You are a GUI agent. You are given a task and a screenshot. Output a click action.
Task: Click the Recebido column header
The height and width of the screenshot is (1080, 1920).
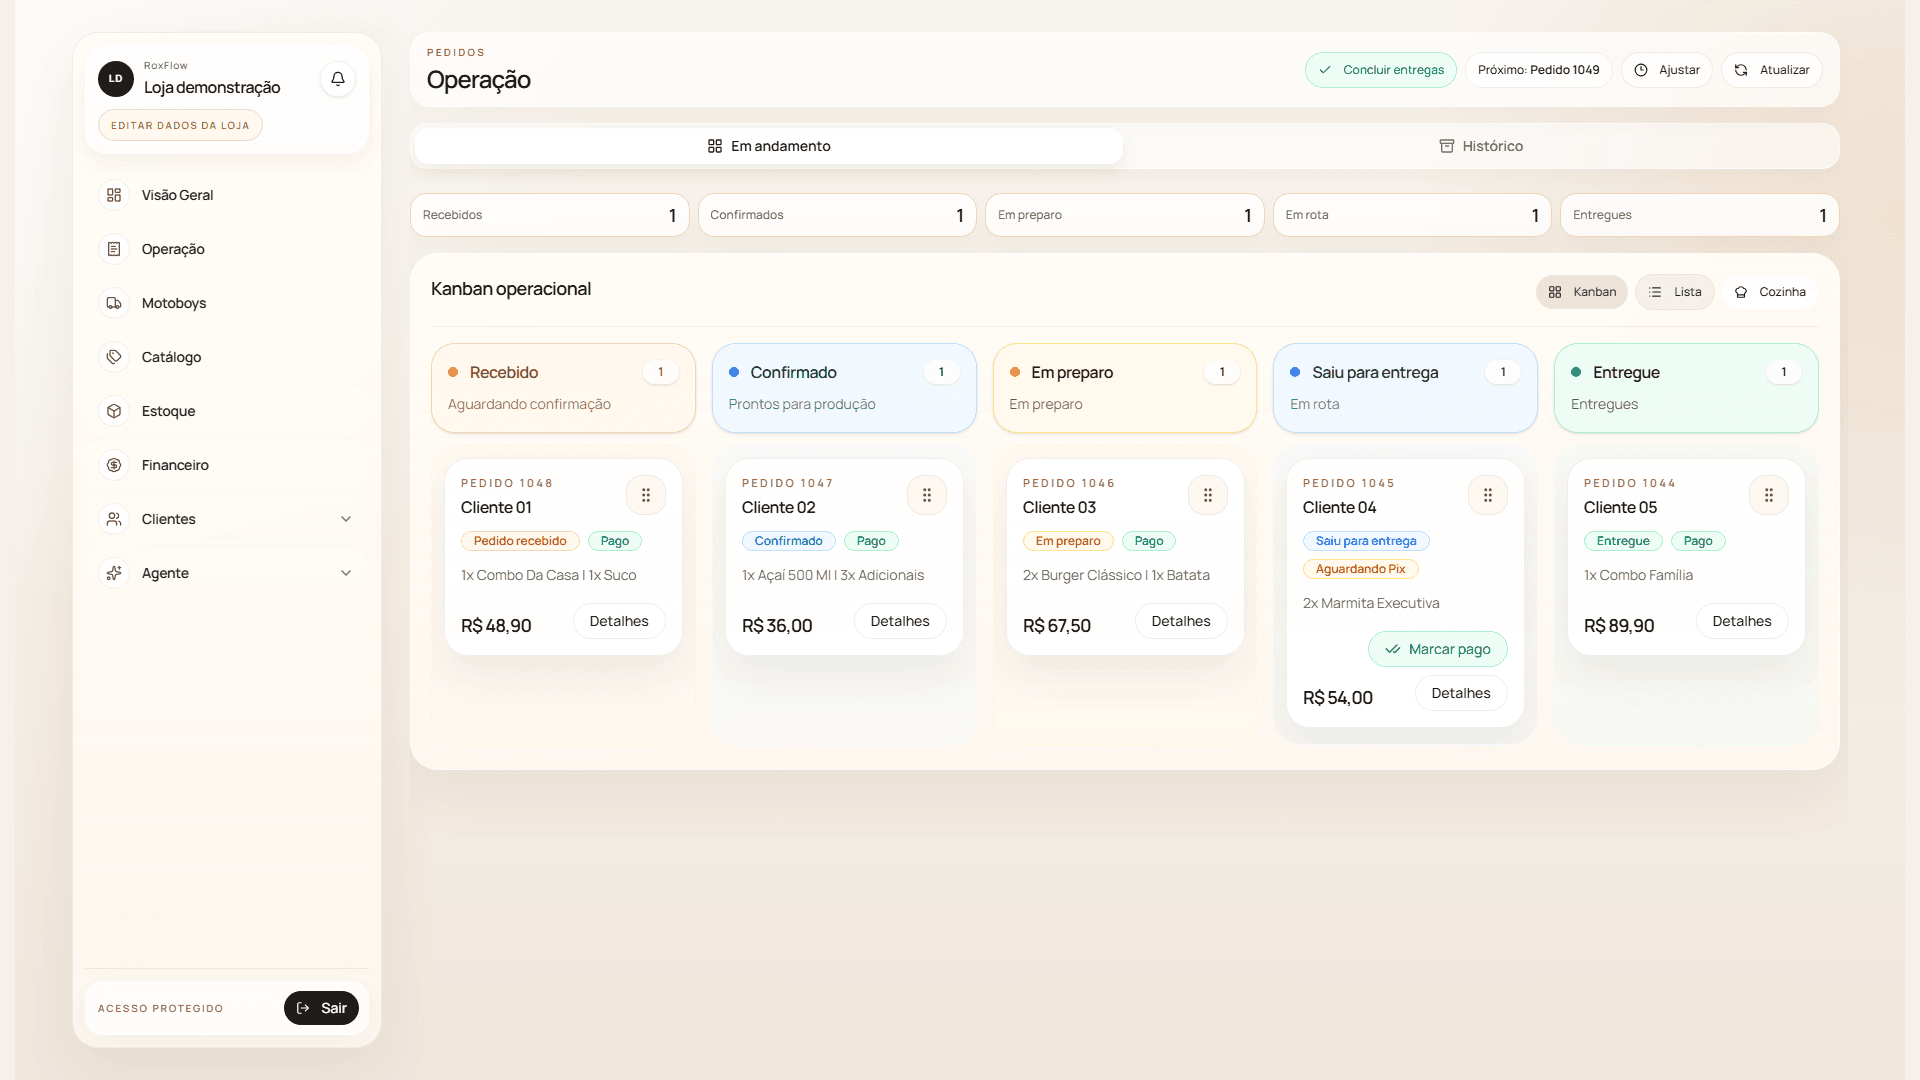563,388
